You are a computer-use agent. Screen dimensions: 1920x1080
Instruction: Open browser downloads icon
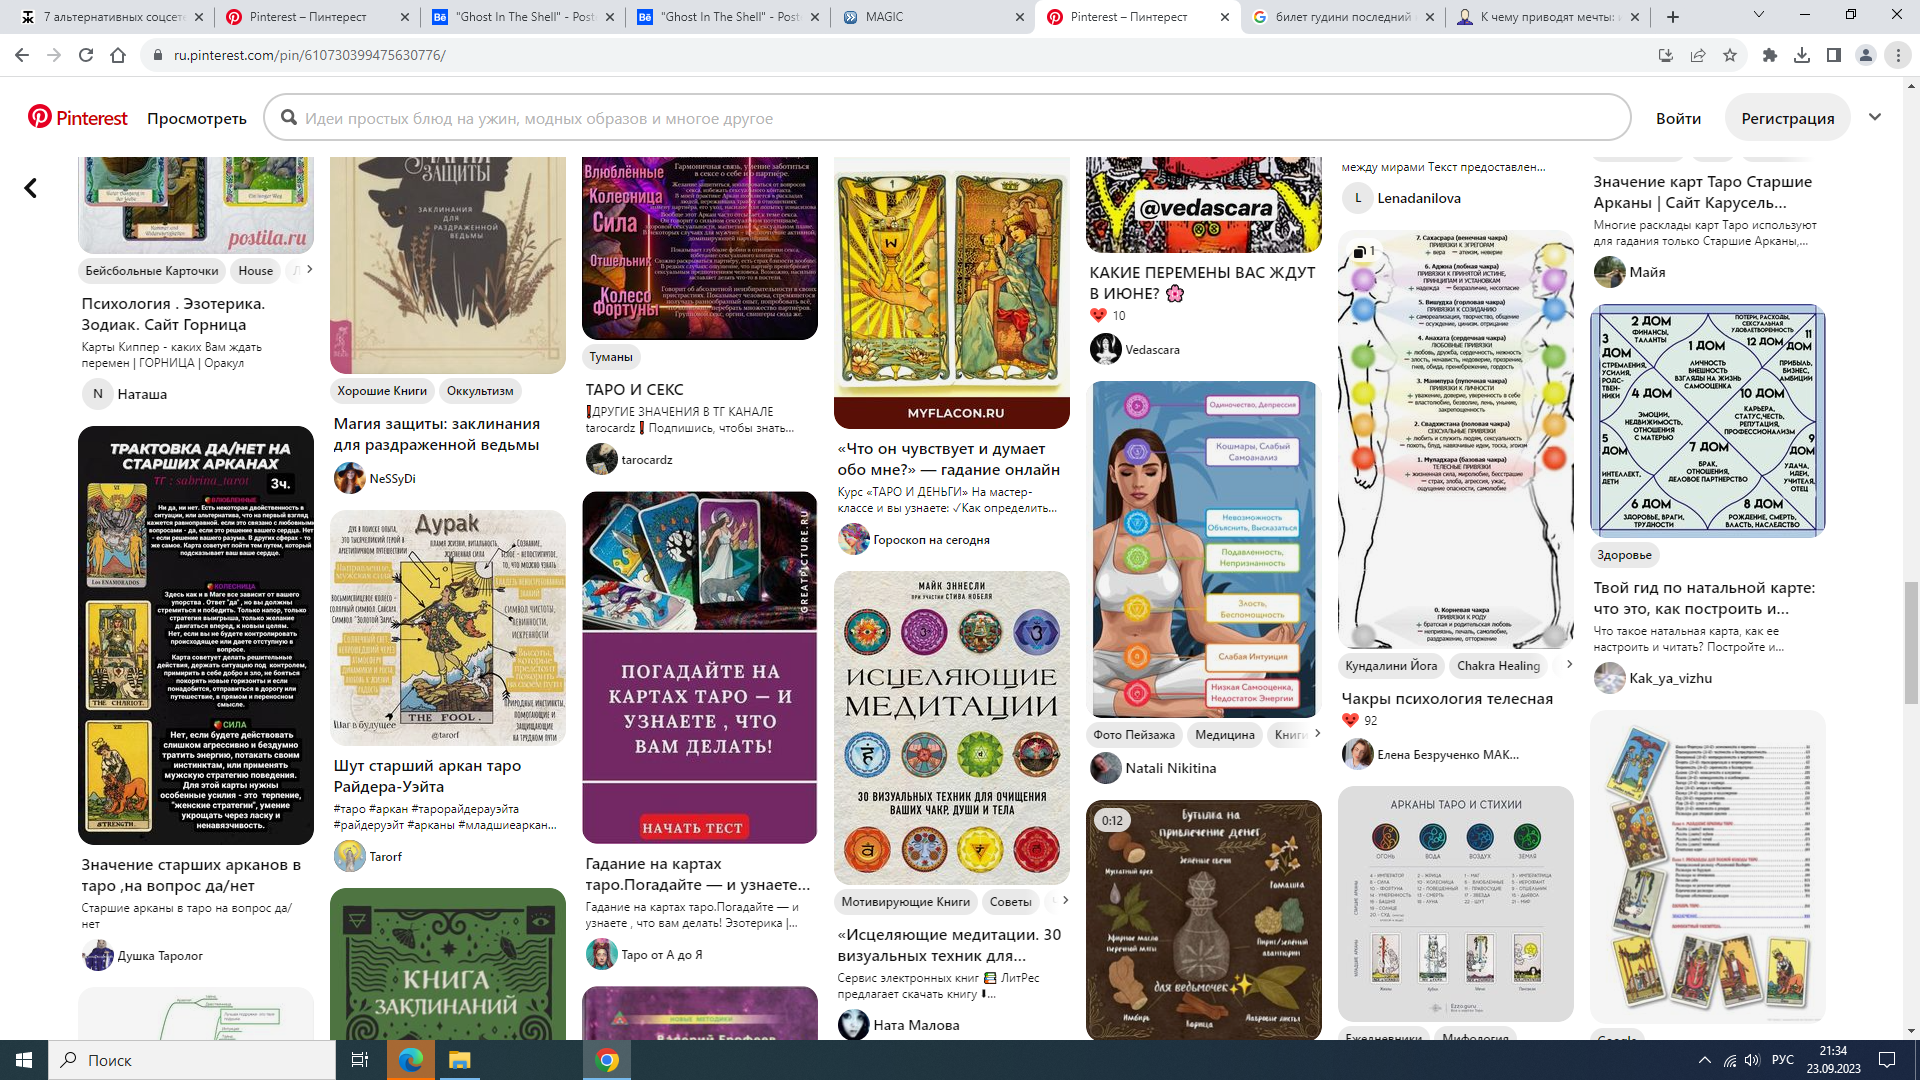click(1802, 55)
